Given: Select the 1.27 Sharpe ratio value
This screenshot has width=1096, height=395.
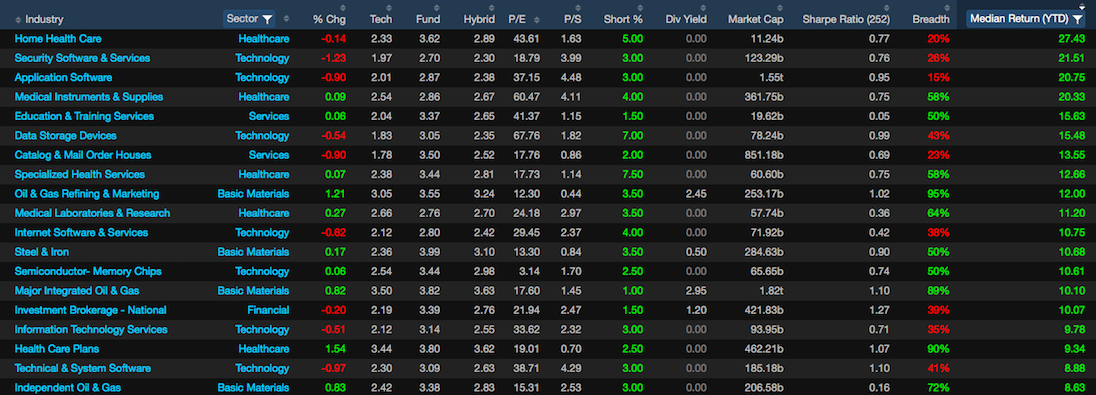Looking at the screenshot, I should [x=879, y=310].
